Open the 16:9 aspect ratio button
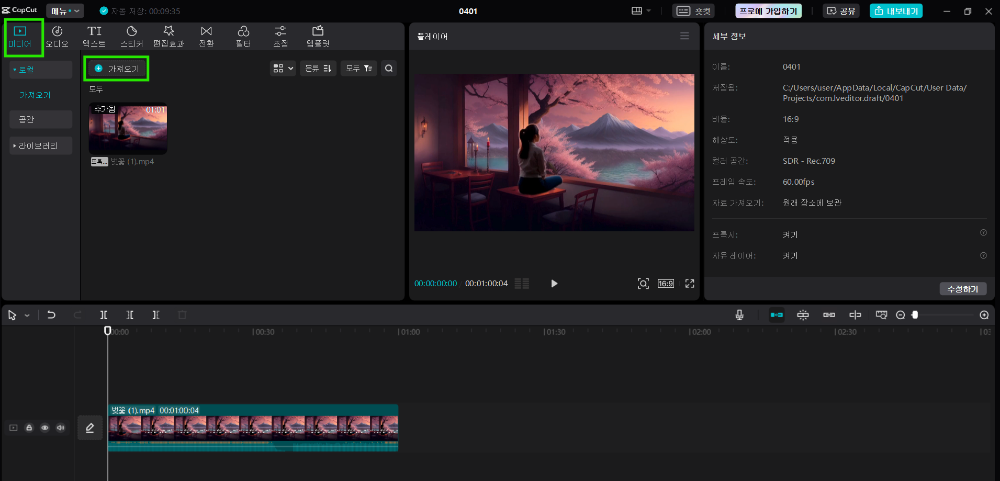Viewport: 1000px width, 481px height. (x=666, y=283)
